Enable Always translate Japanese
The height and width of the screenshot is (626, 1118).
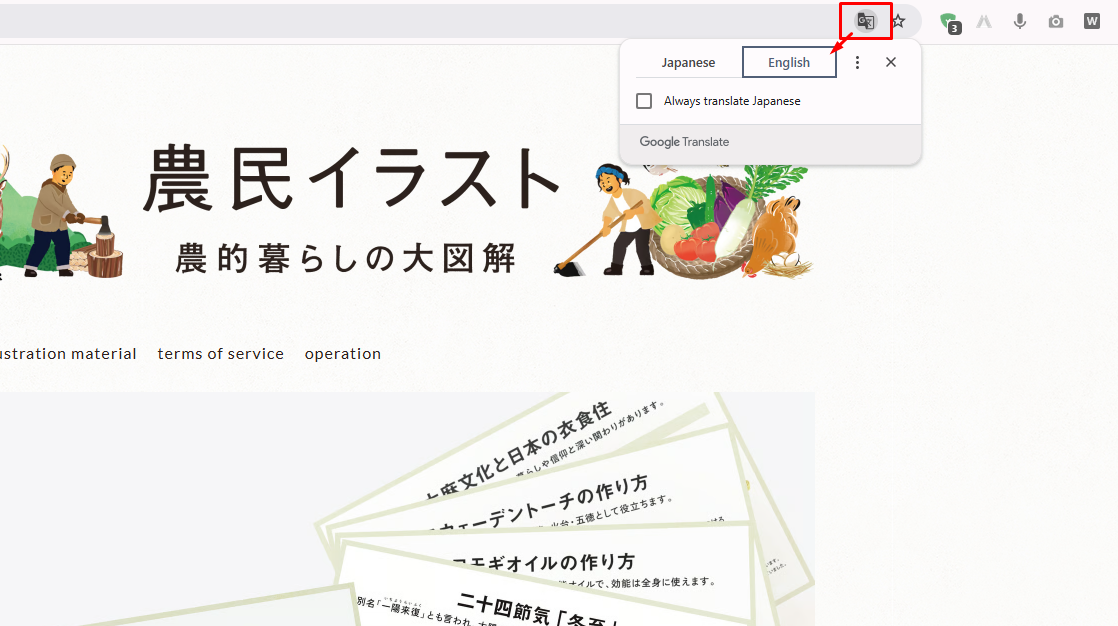click(x=644, y=100)
